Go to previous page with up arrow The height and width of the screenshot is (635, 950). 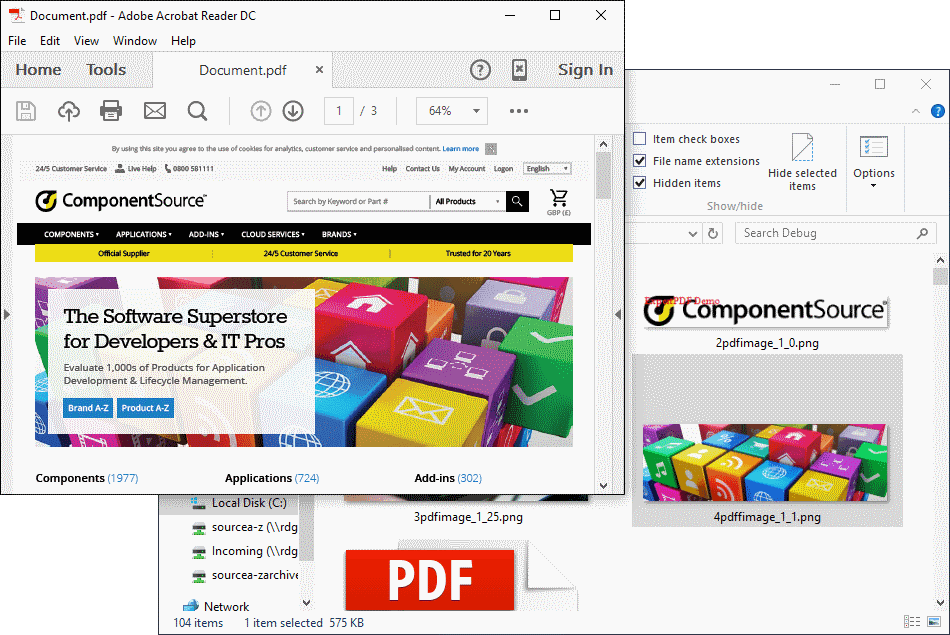point(261,111)
